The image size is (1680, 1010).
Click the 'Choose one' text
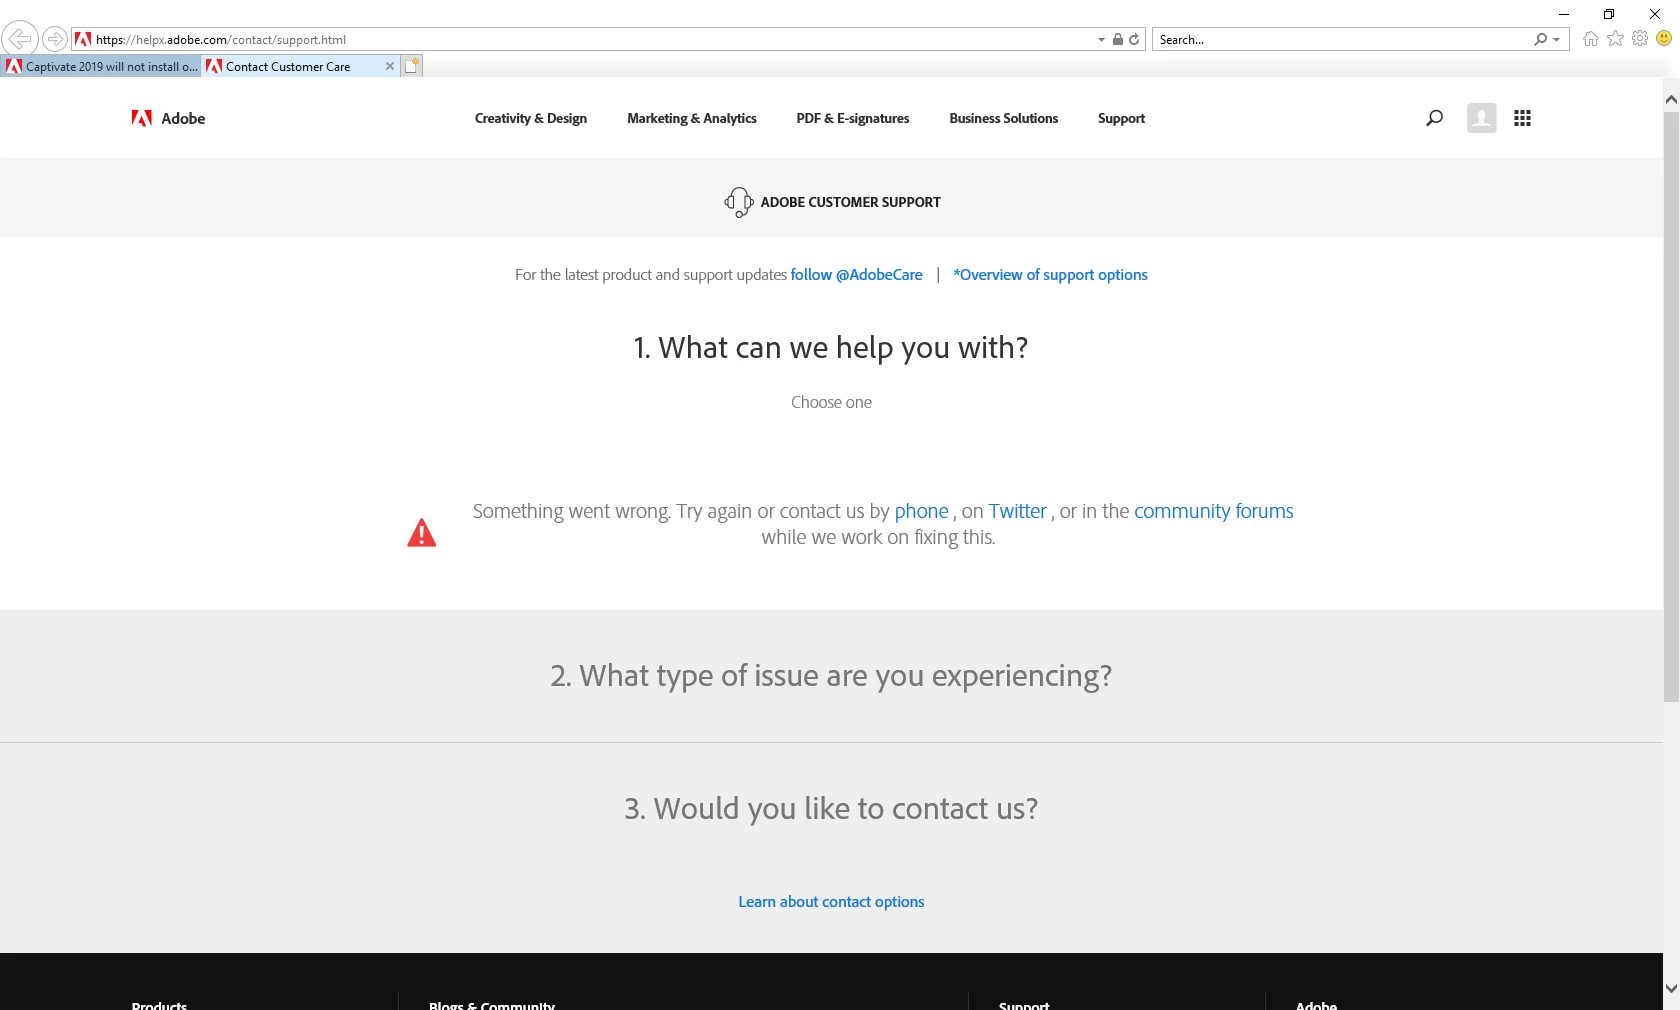tap(831, 402)
